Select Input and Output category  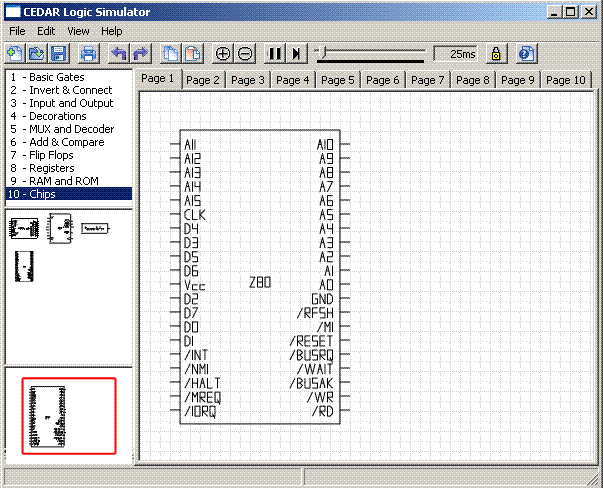click(69, 103)
